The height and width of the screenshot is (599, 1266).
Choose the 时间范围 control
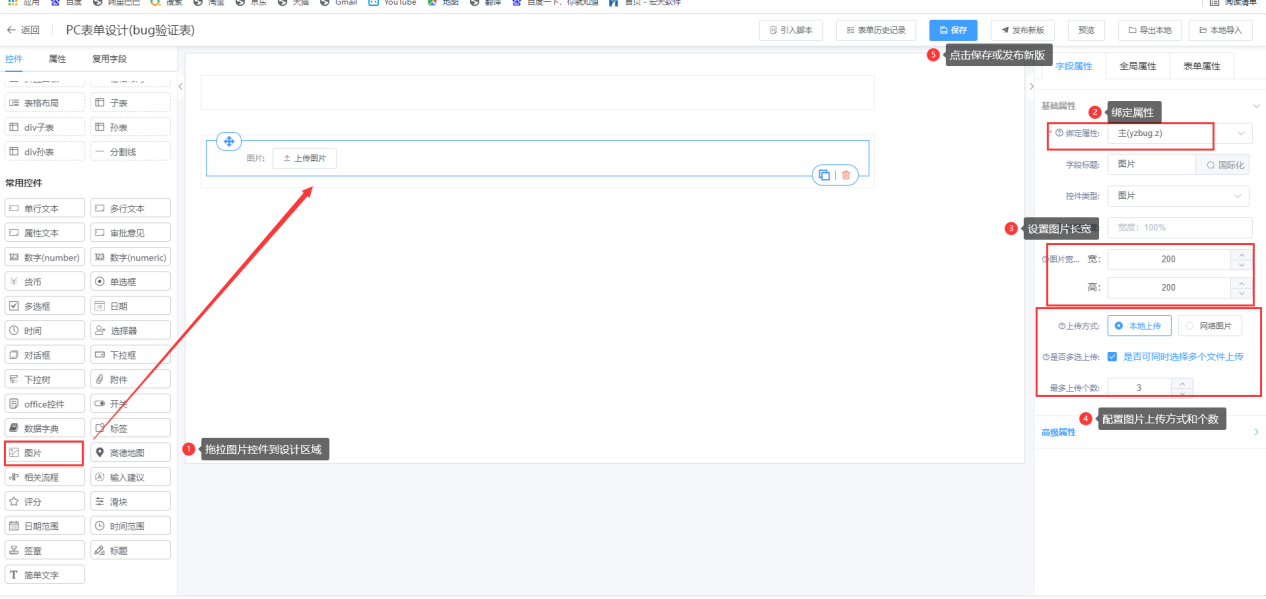tap(130, 526)
